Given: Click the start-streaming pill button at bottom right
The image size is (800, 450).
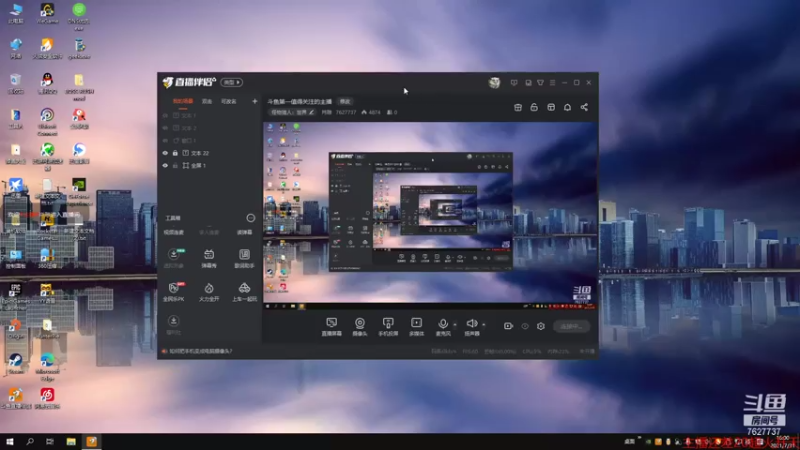Looking at the screenshot, I should 571,326.
